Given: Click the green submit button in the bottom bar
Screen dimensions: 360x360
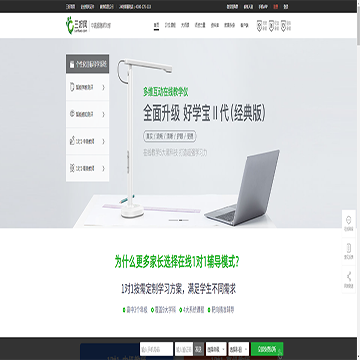Looking at the screenshot, I should point(267,349).
